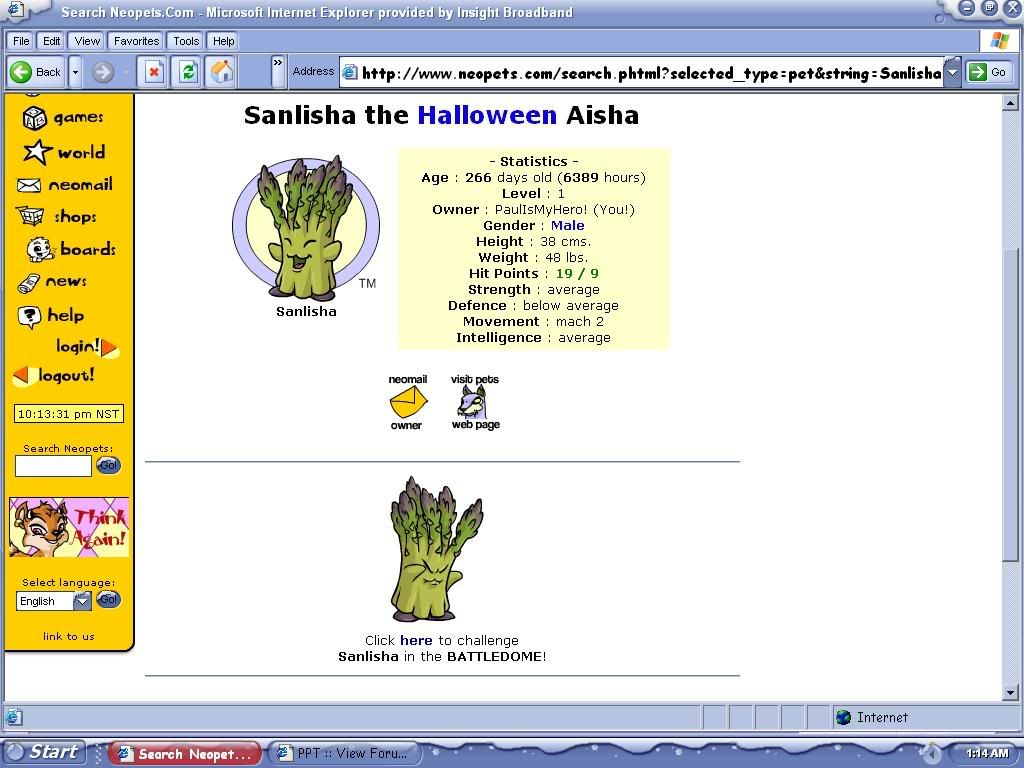Image resolution: width=1024 pixels, height=768 pixels.
Task: Click the login! sidebar link
Action: (86, 346)
